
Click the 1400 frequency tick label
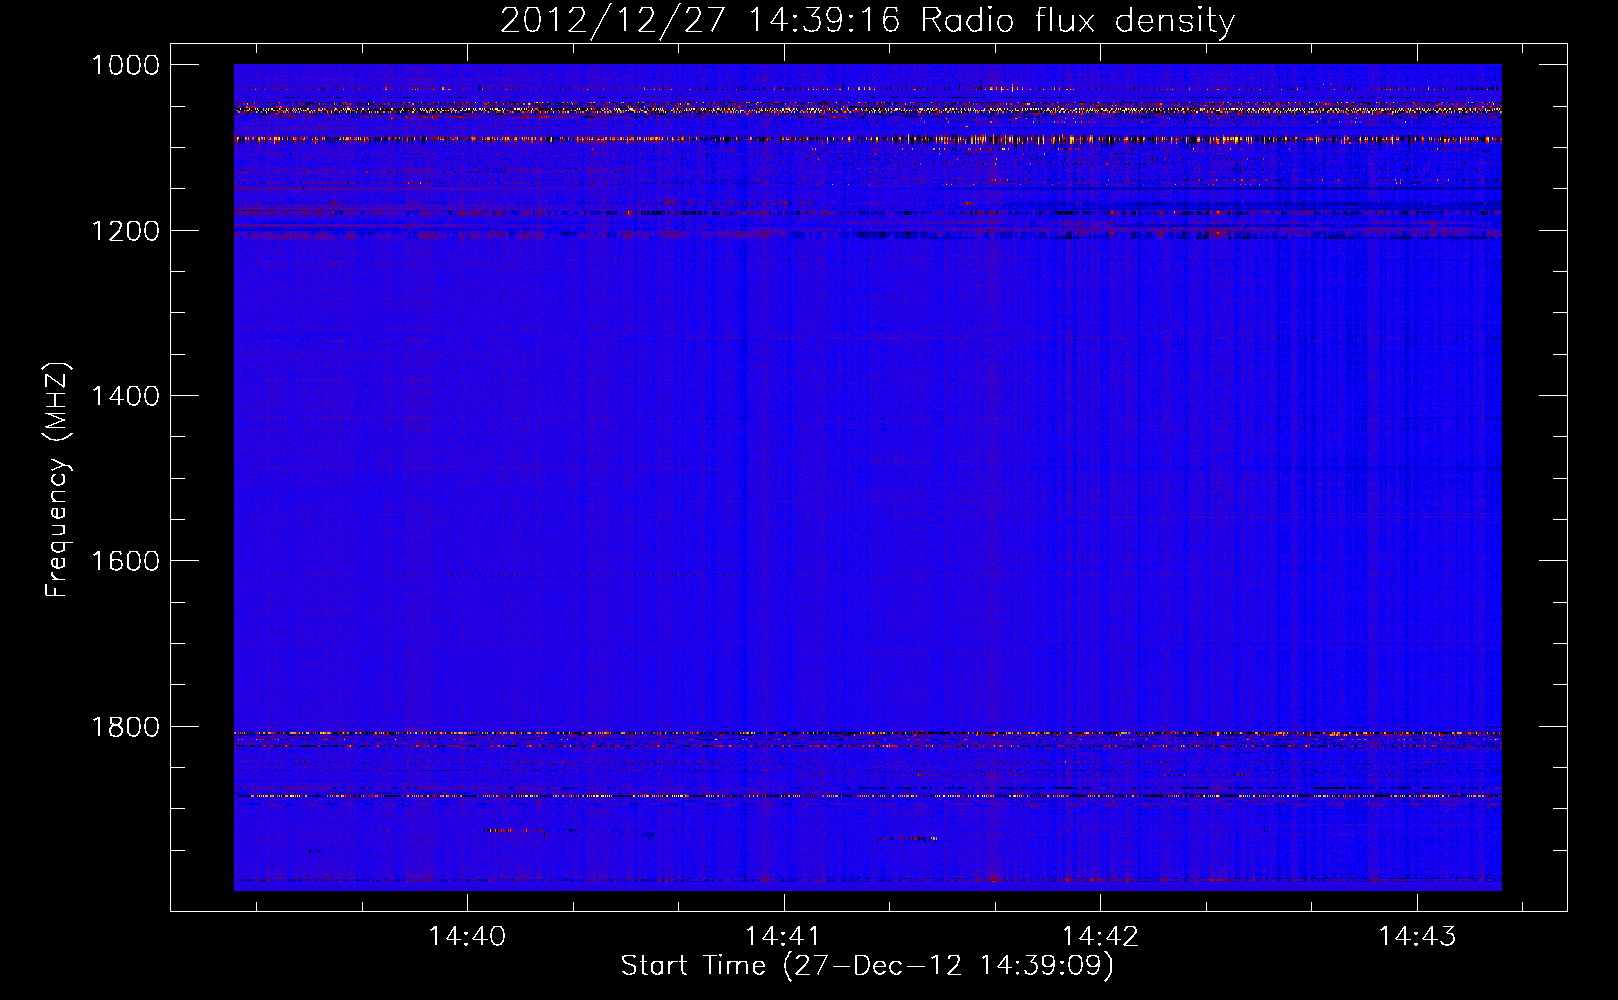[x=125, y=396]
